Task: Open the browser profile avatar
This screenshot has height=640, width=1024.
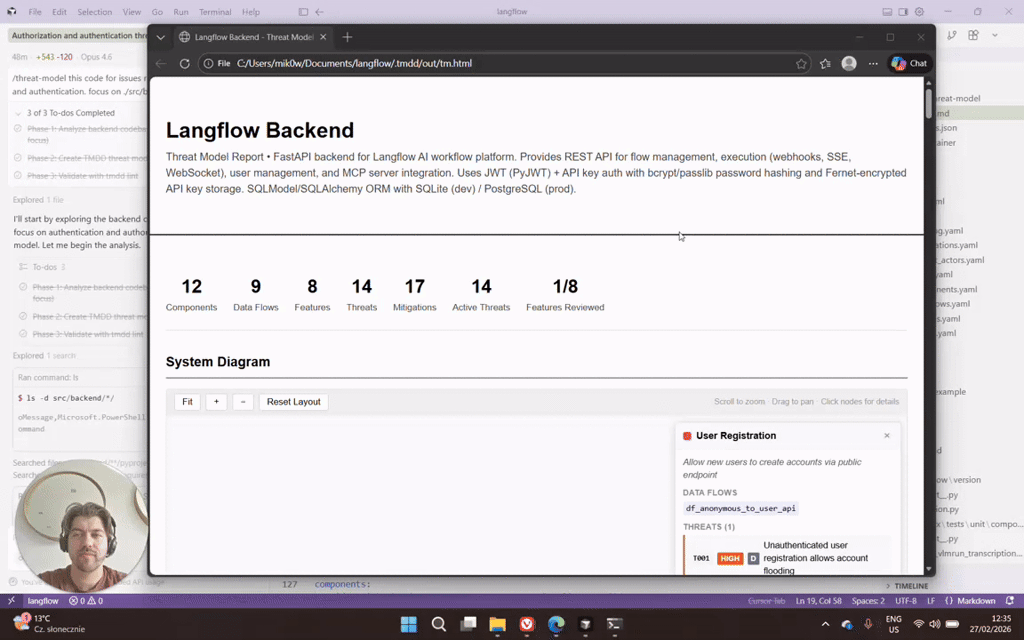Action: point(849,63)
